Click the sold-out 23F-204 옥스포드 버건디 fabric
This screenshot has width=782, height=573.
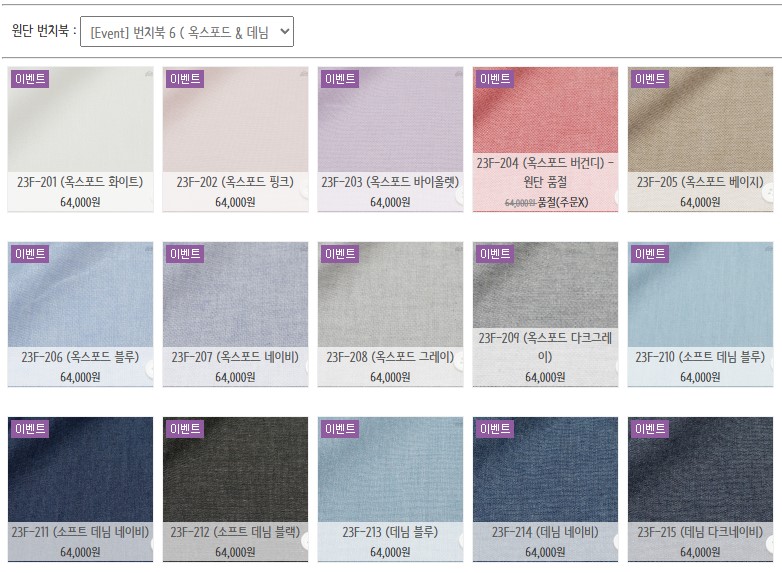pyautogui.click(x=545, y=139)
